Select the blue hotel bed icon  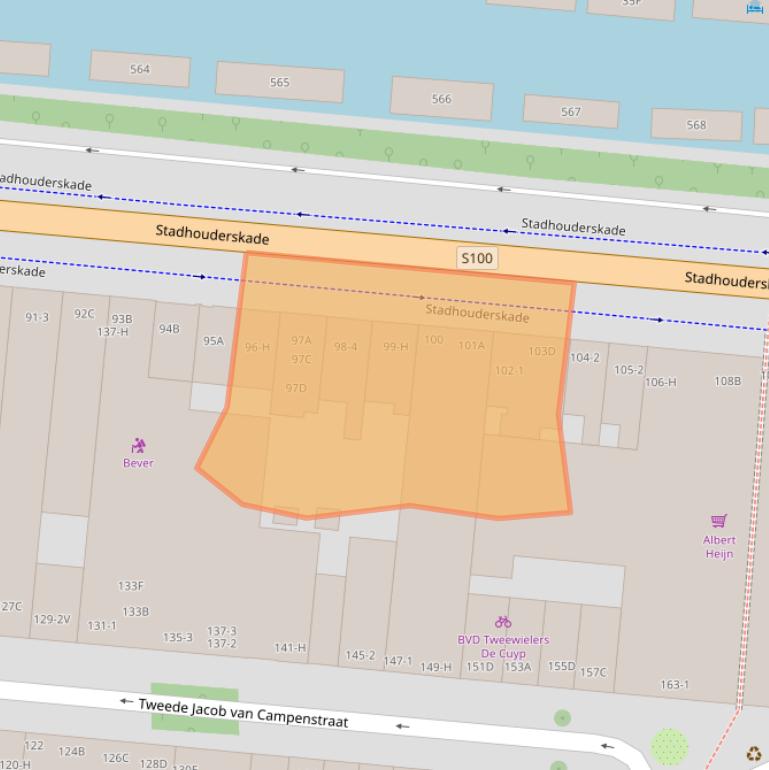coord(755,8)
